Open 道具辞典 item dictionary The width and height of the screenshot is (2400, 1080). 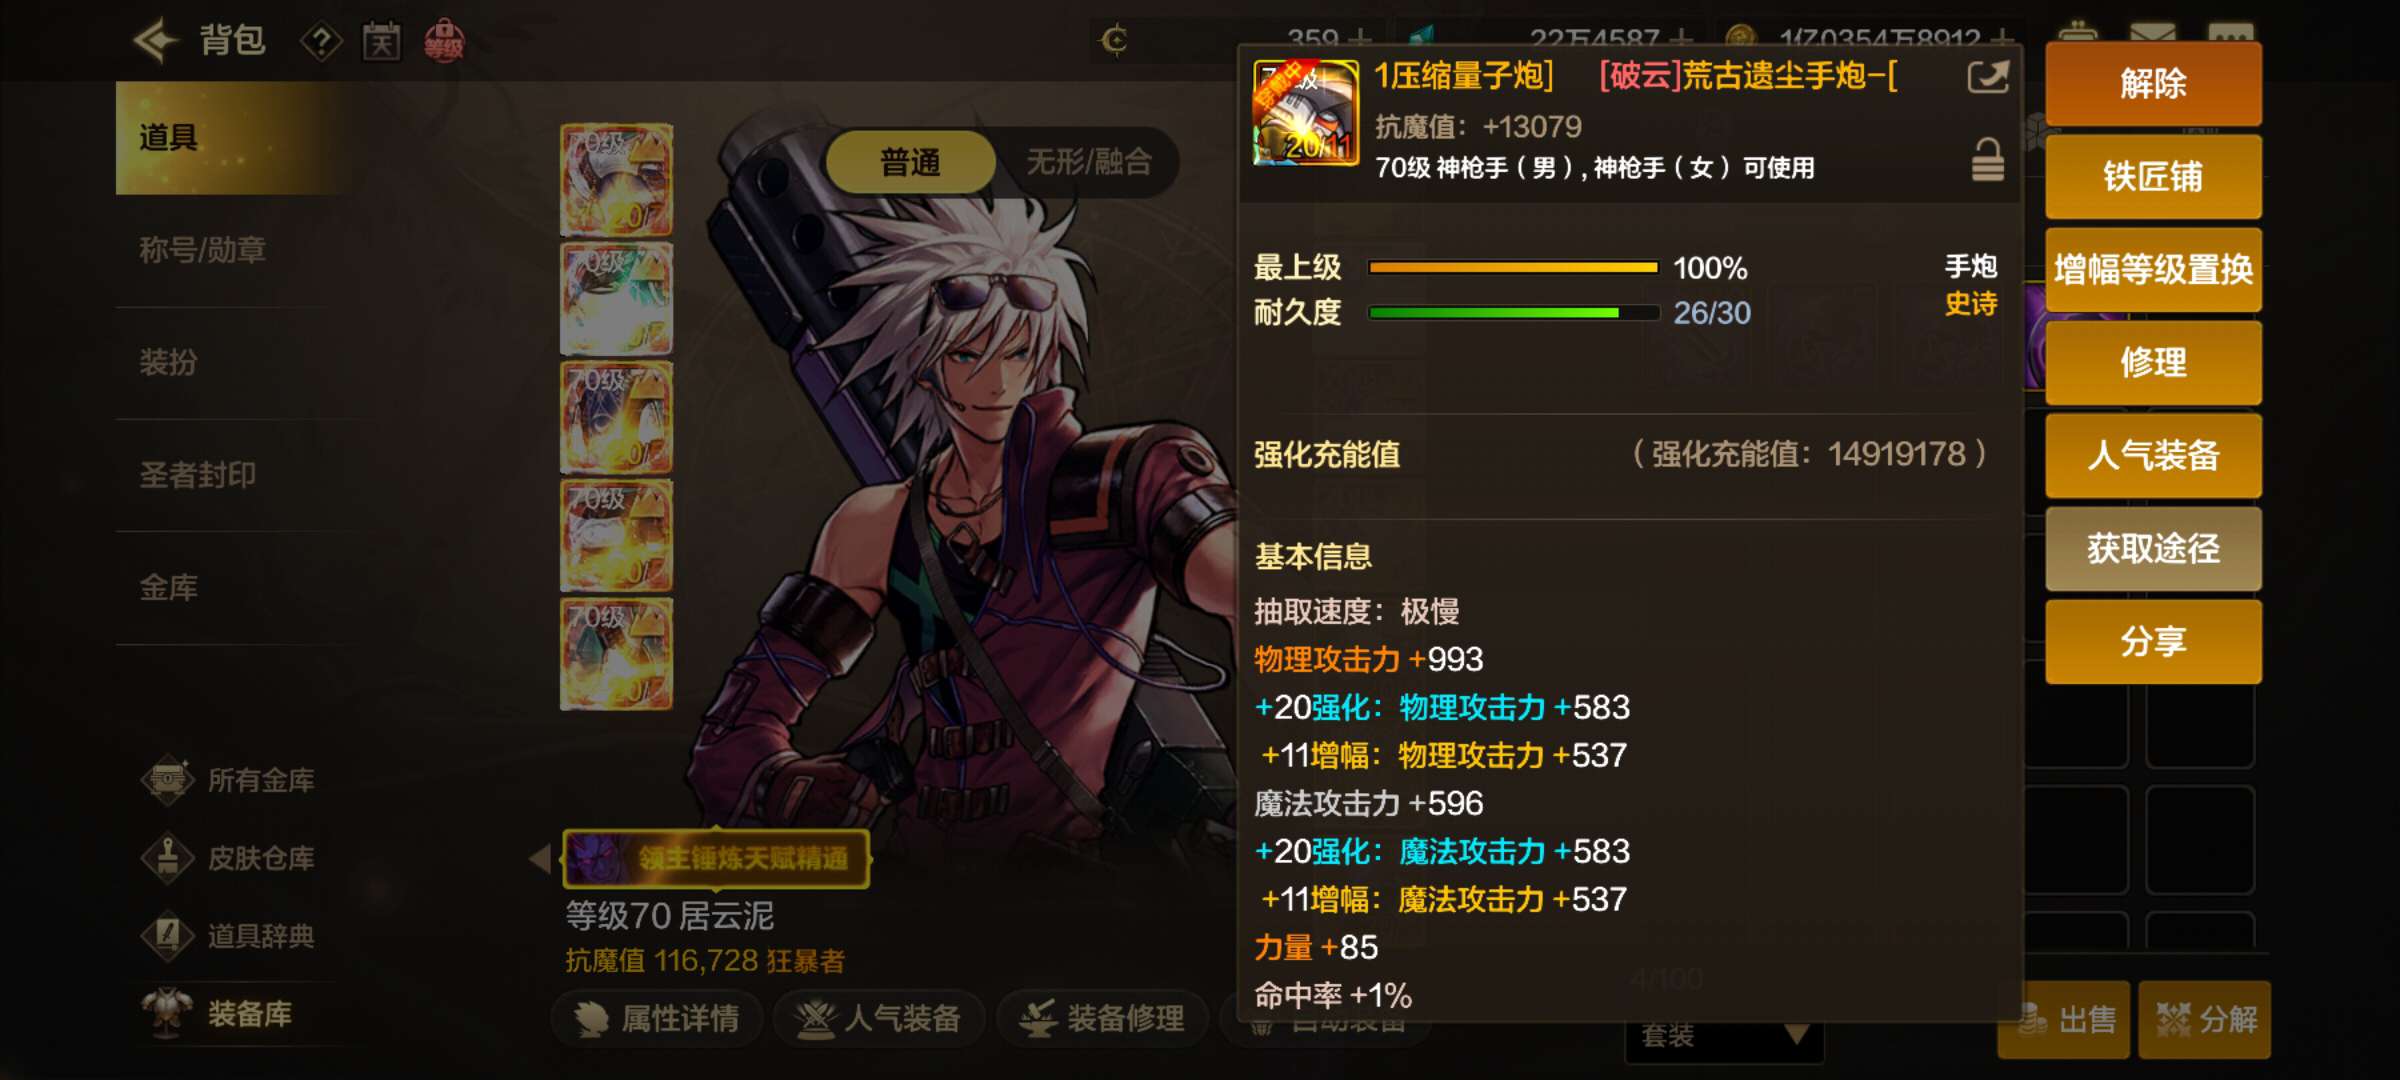coord(228,936)
